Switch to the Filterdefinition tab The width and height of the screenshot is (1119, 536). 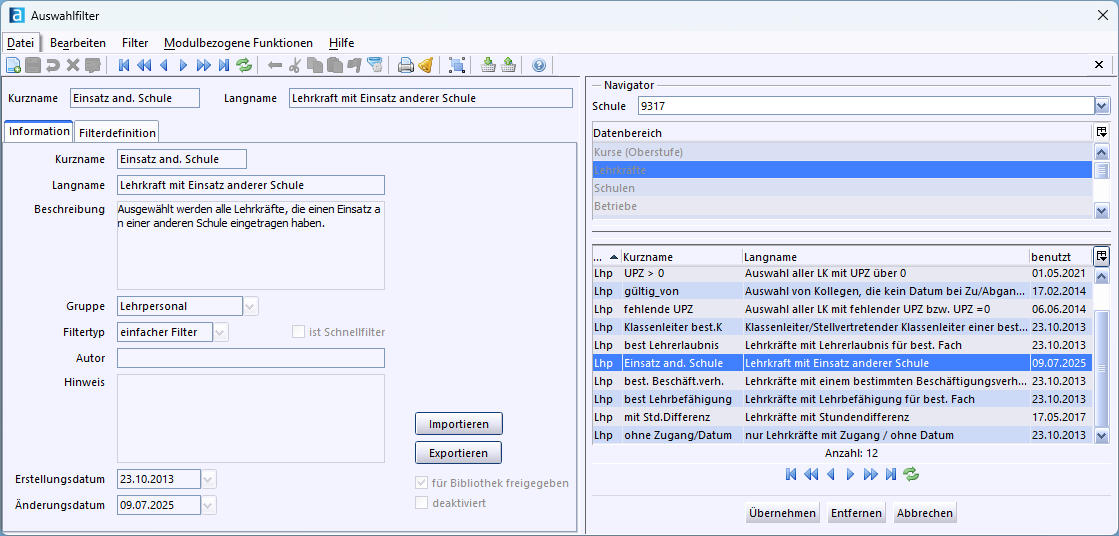tap(117, 133)
